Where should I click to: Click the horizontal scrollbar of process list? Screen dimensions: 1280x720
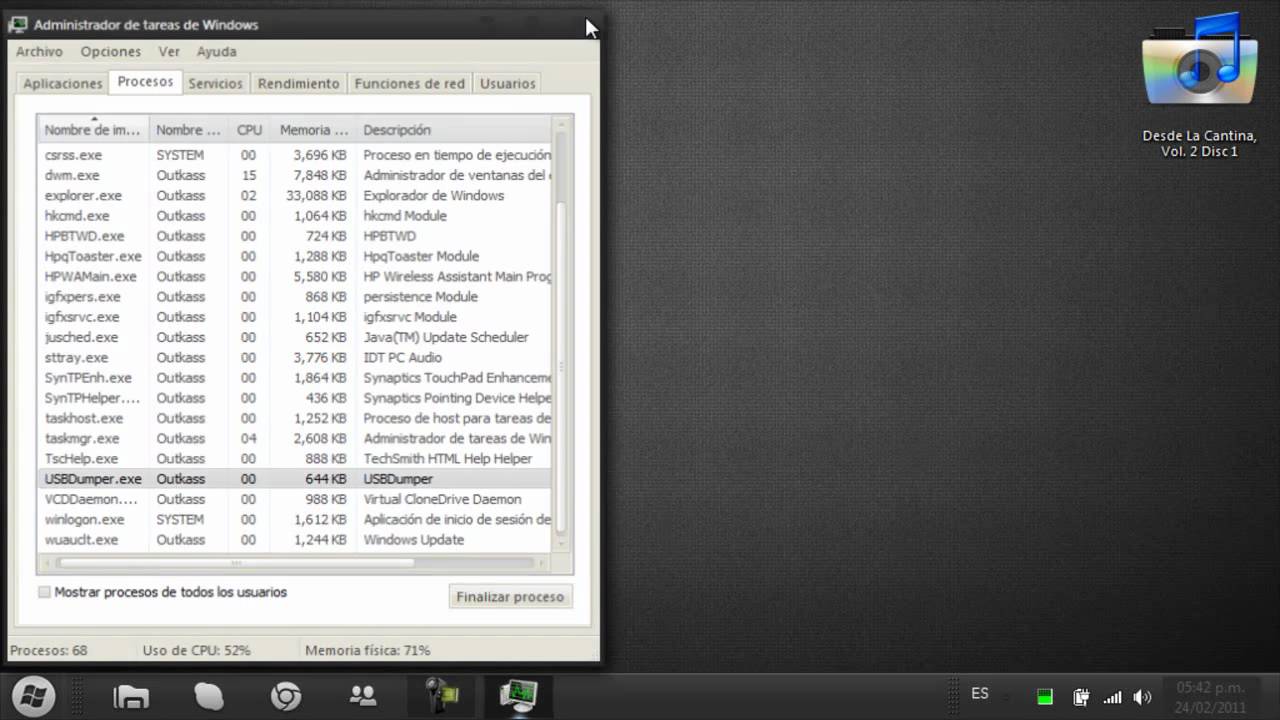(x=294, y=562)
